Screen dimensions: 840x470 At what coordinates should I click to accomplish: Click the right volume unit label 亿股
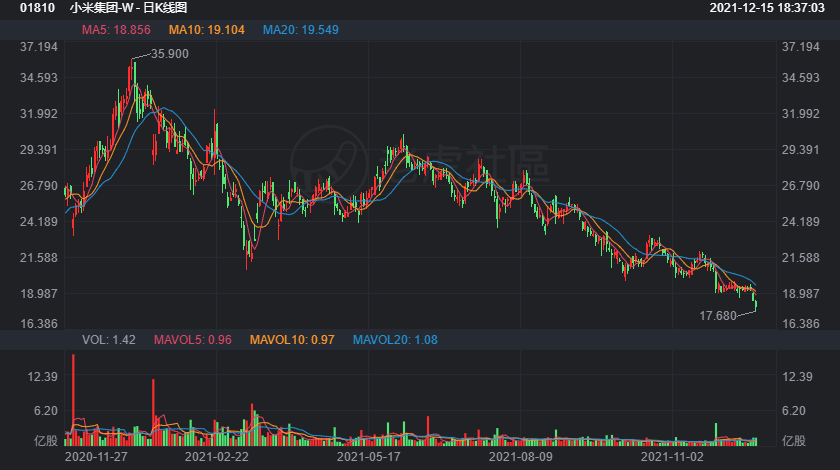tap(794, 441)
